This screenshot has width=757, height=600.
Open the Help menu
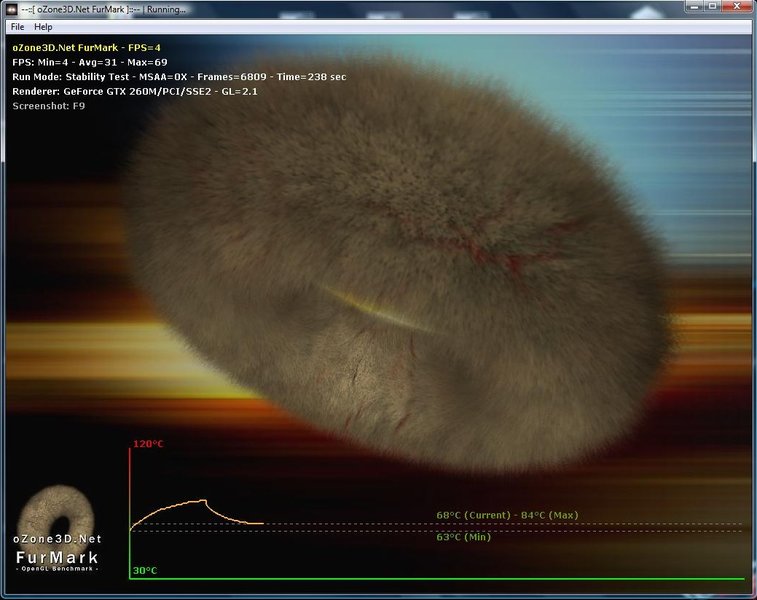[x=43, y=27]
